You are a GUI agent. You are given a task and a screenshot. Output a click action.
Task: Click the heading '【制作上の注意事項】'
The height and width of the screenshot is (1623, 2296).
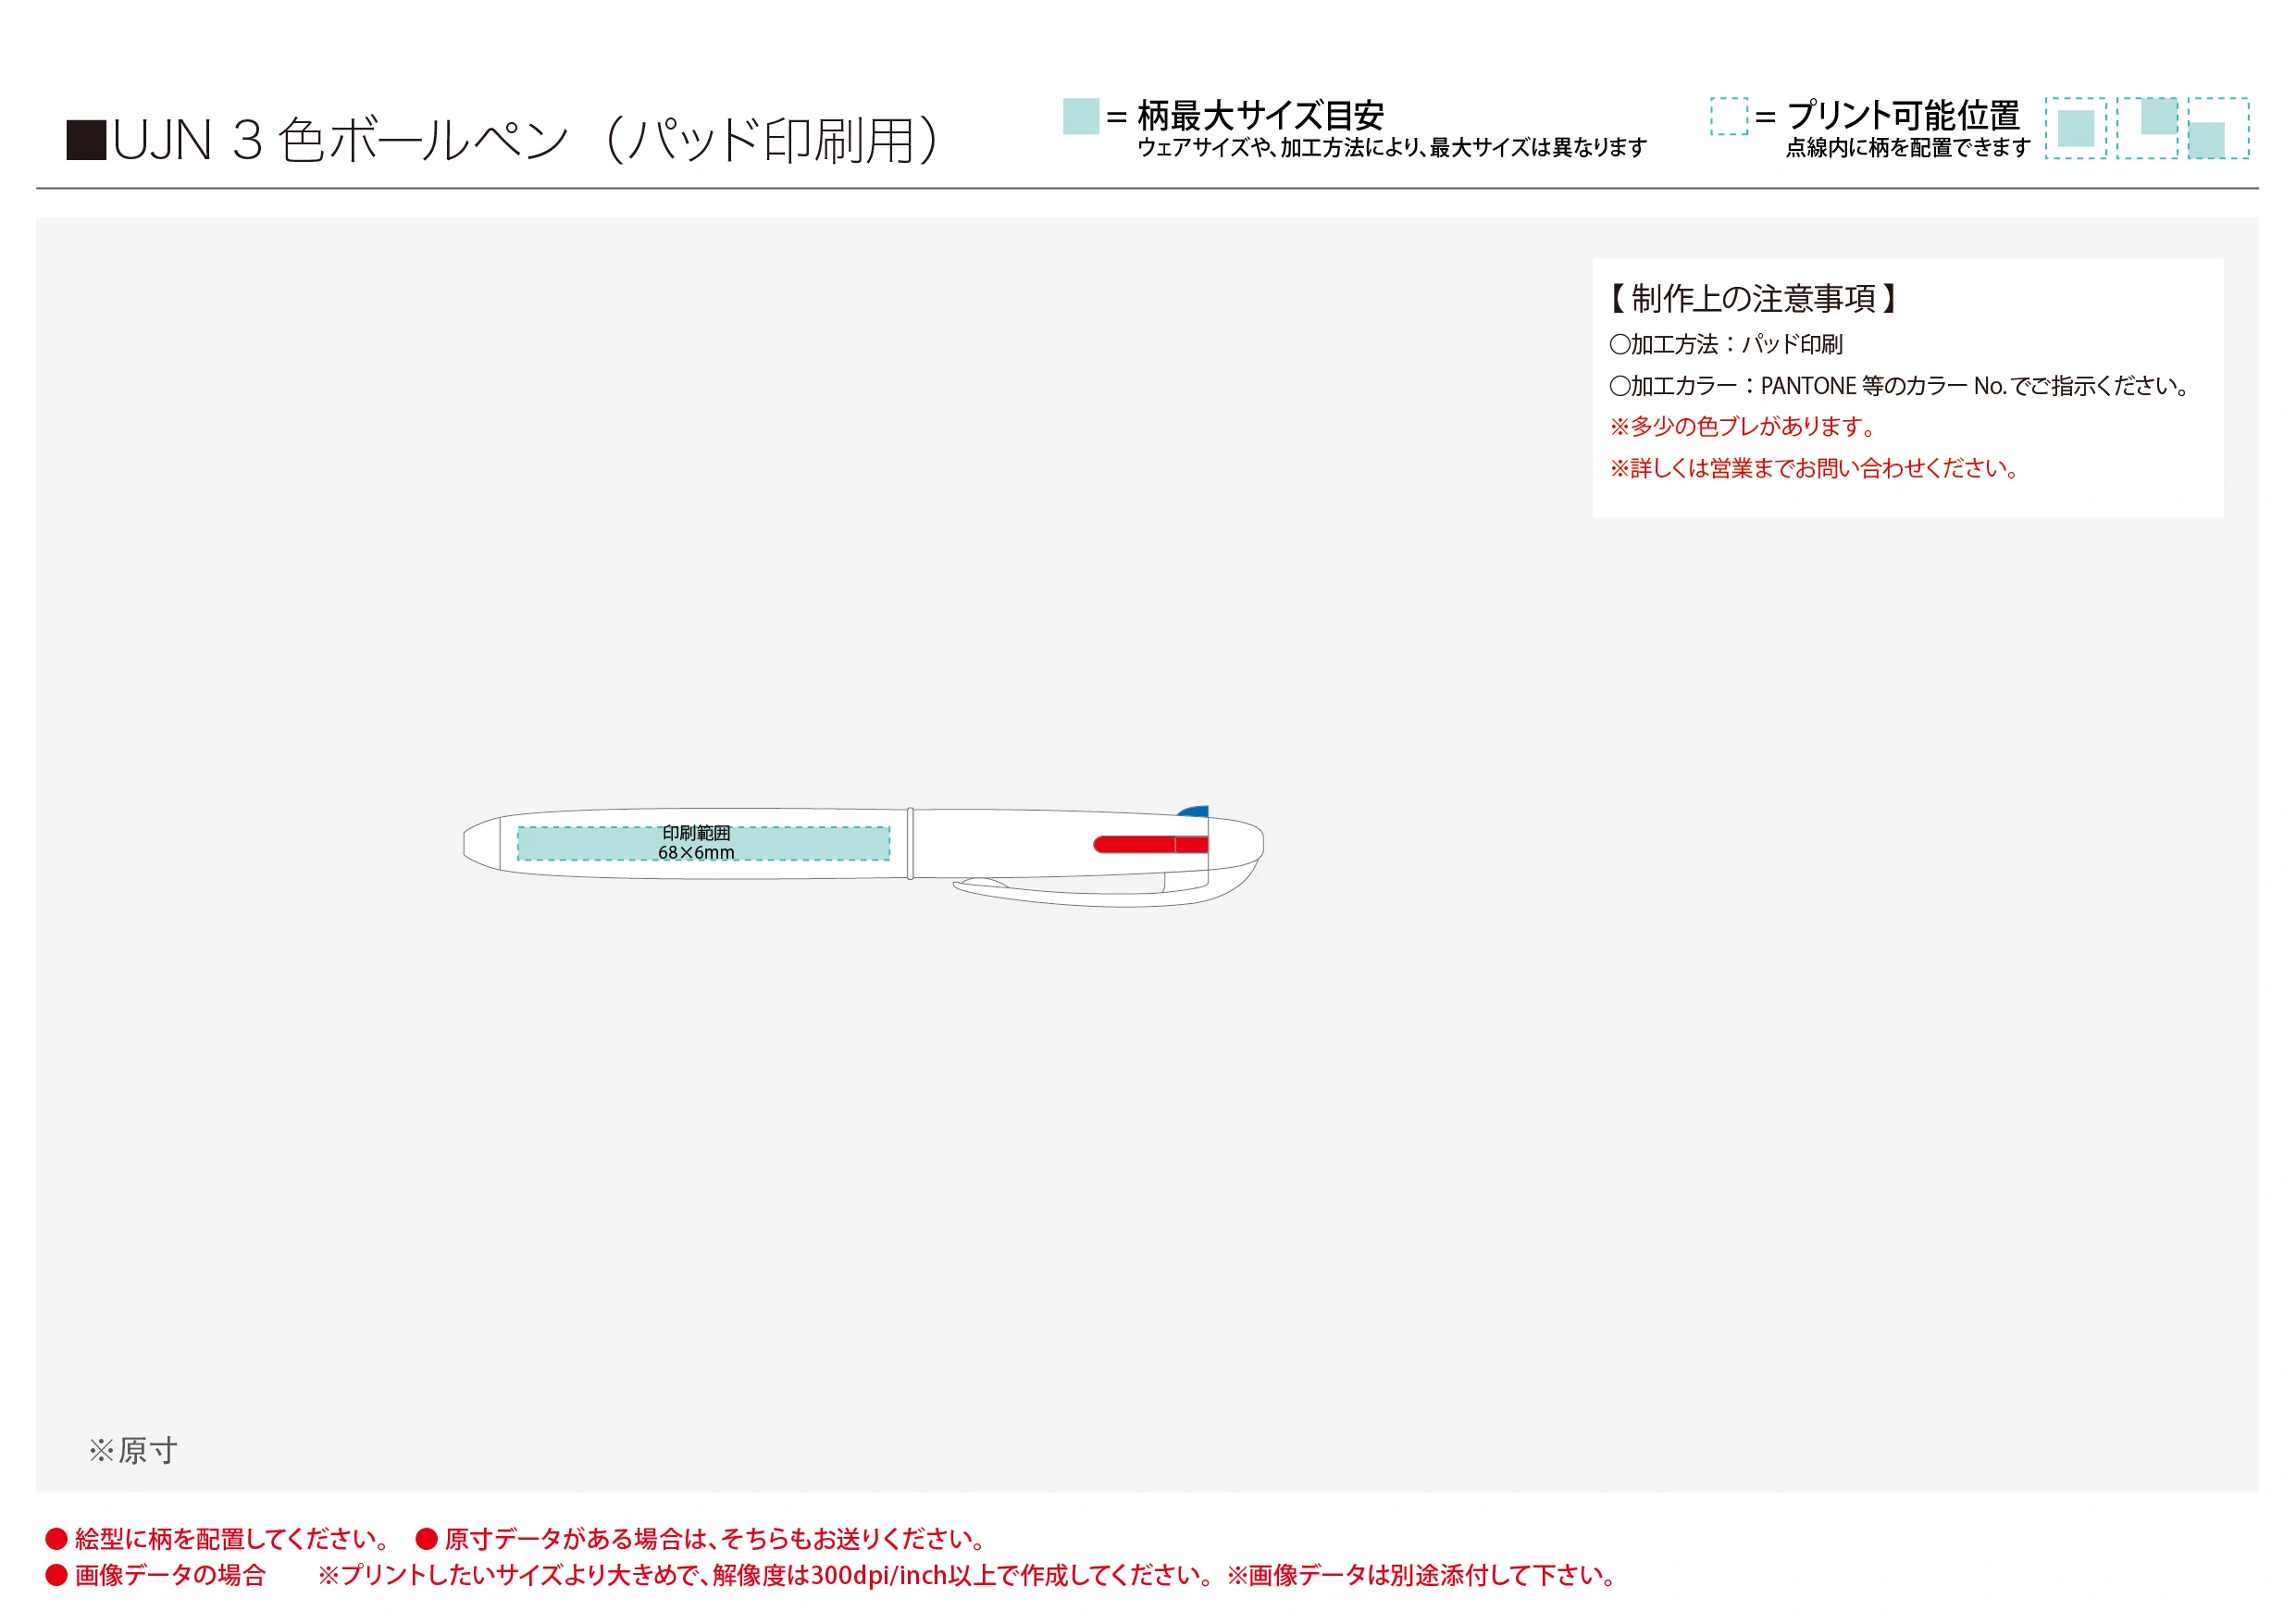pyautogui.click(x=1754, y=298)
